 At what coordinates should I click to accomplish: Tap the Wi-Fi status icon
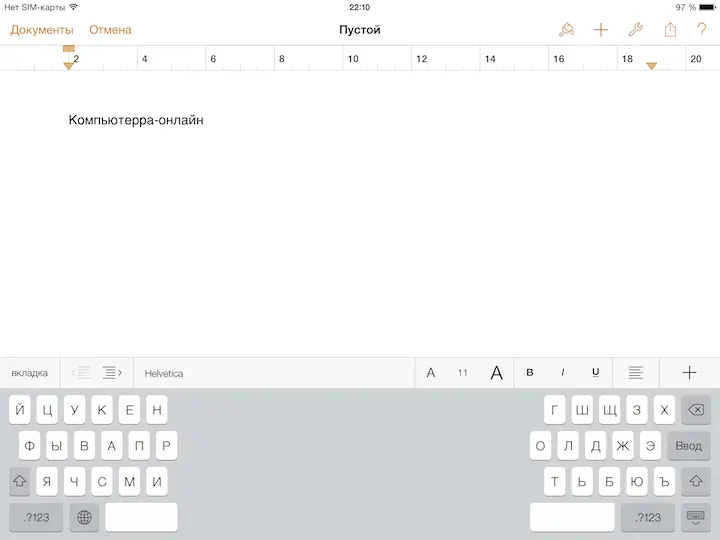pyautogui.click(x=73, y=7)
